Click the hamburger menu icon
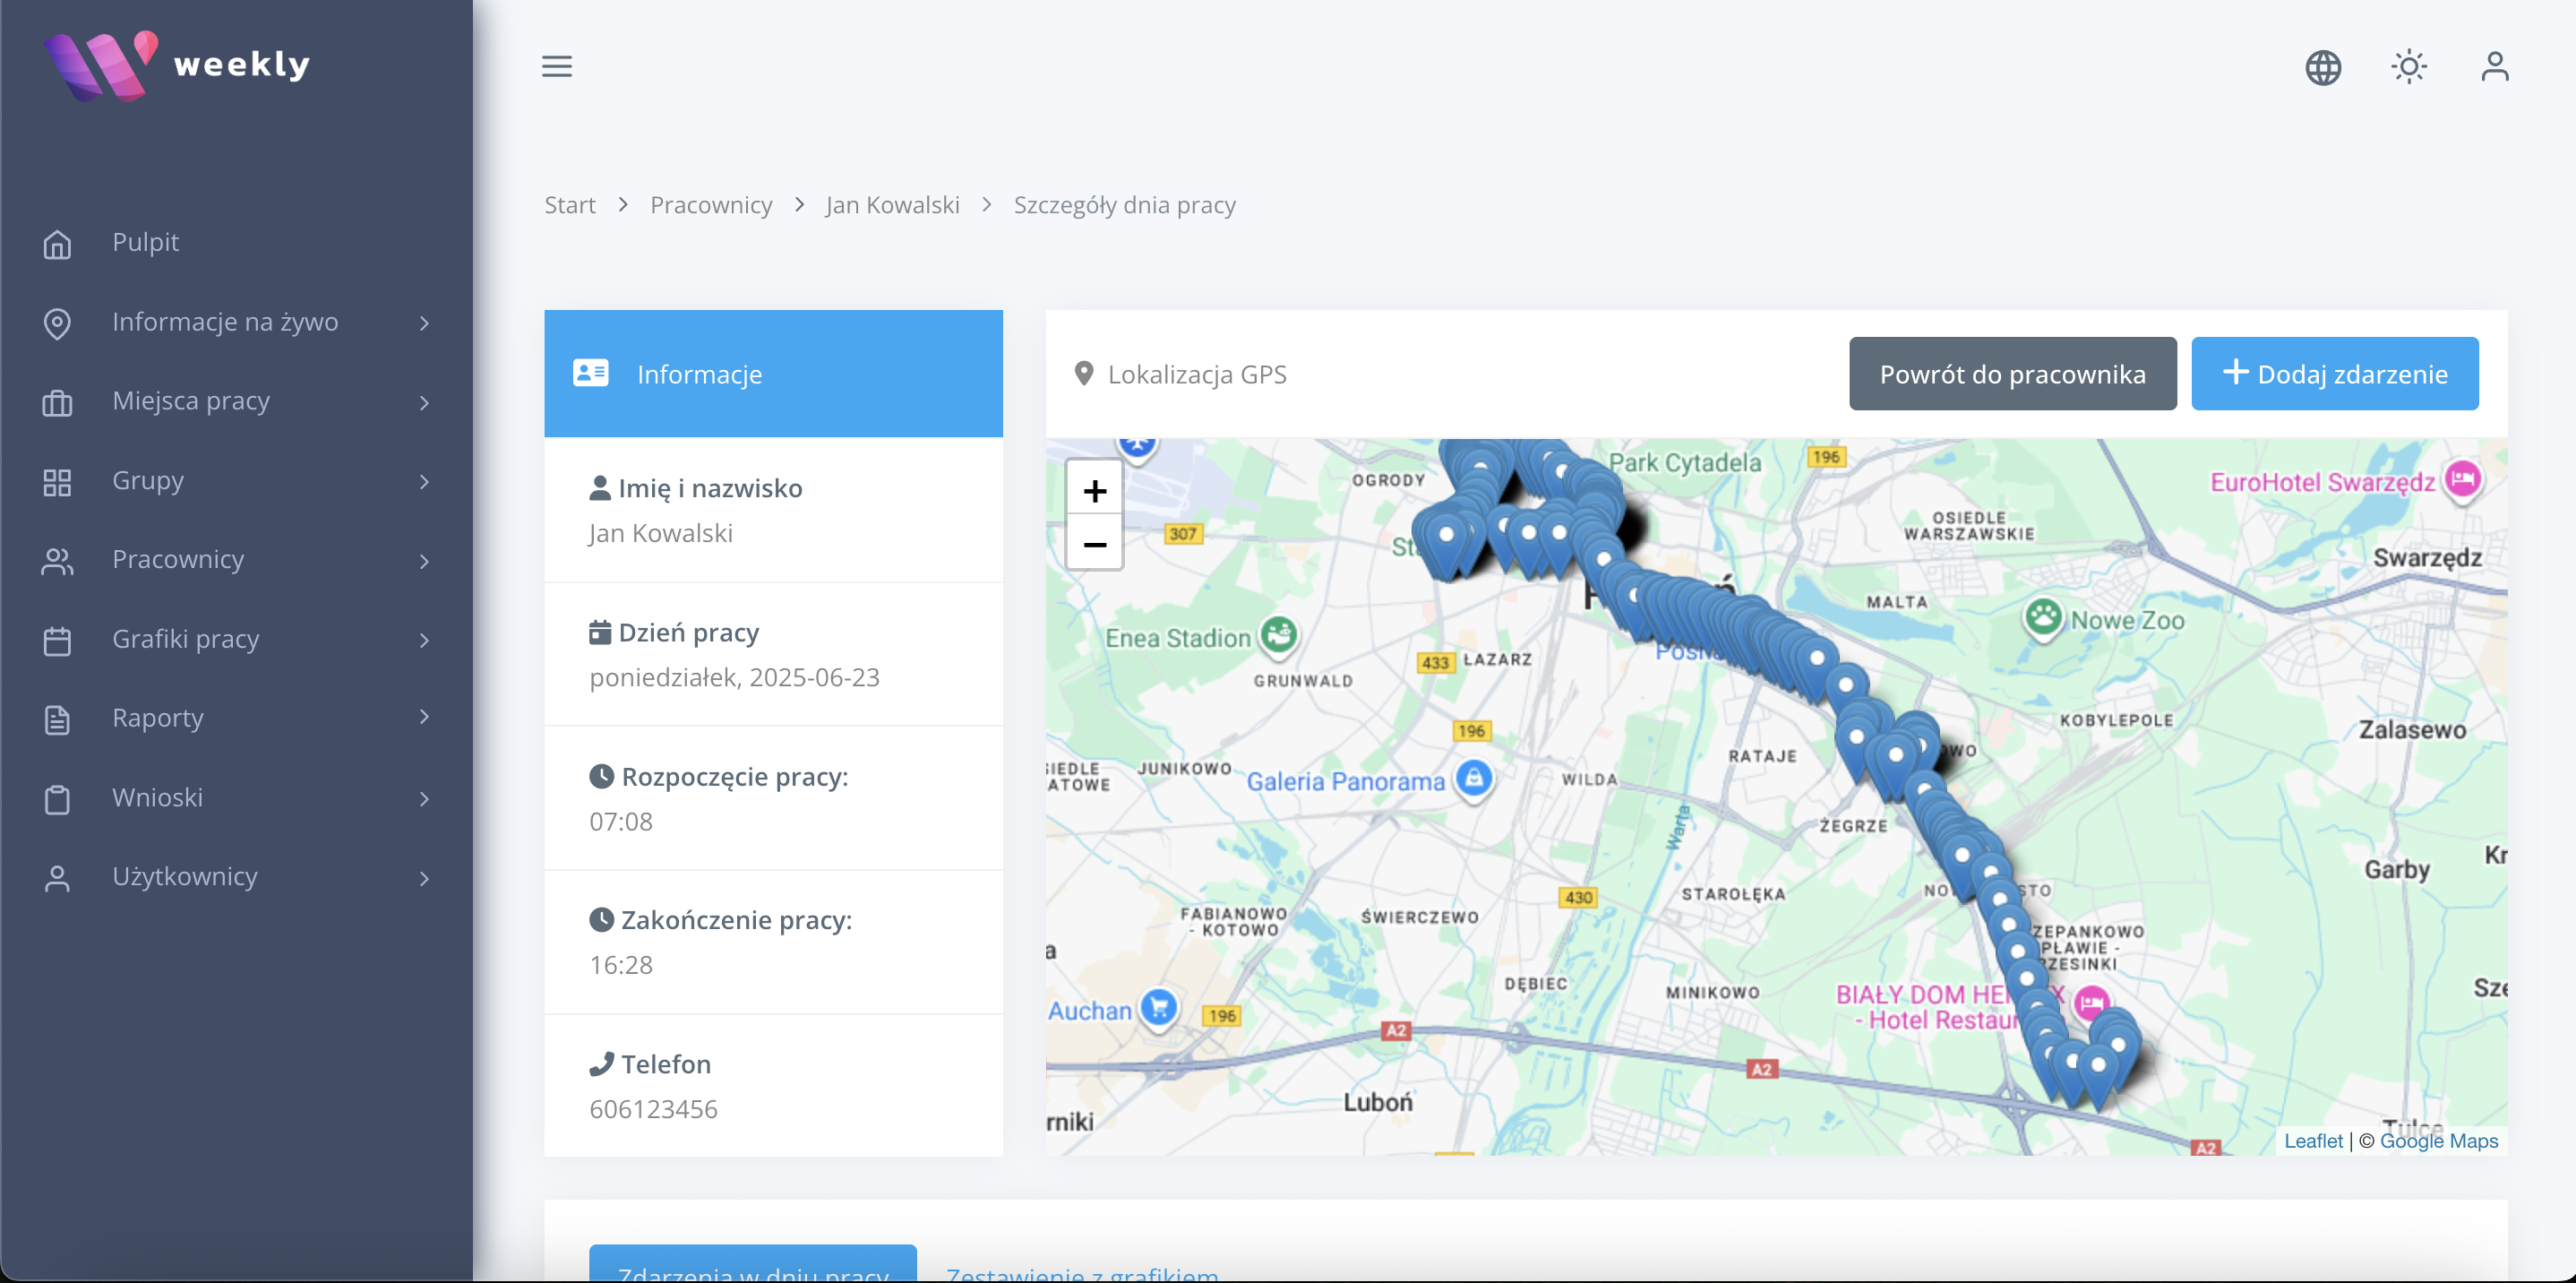 click(557, 66)
